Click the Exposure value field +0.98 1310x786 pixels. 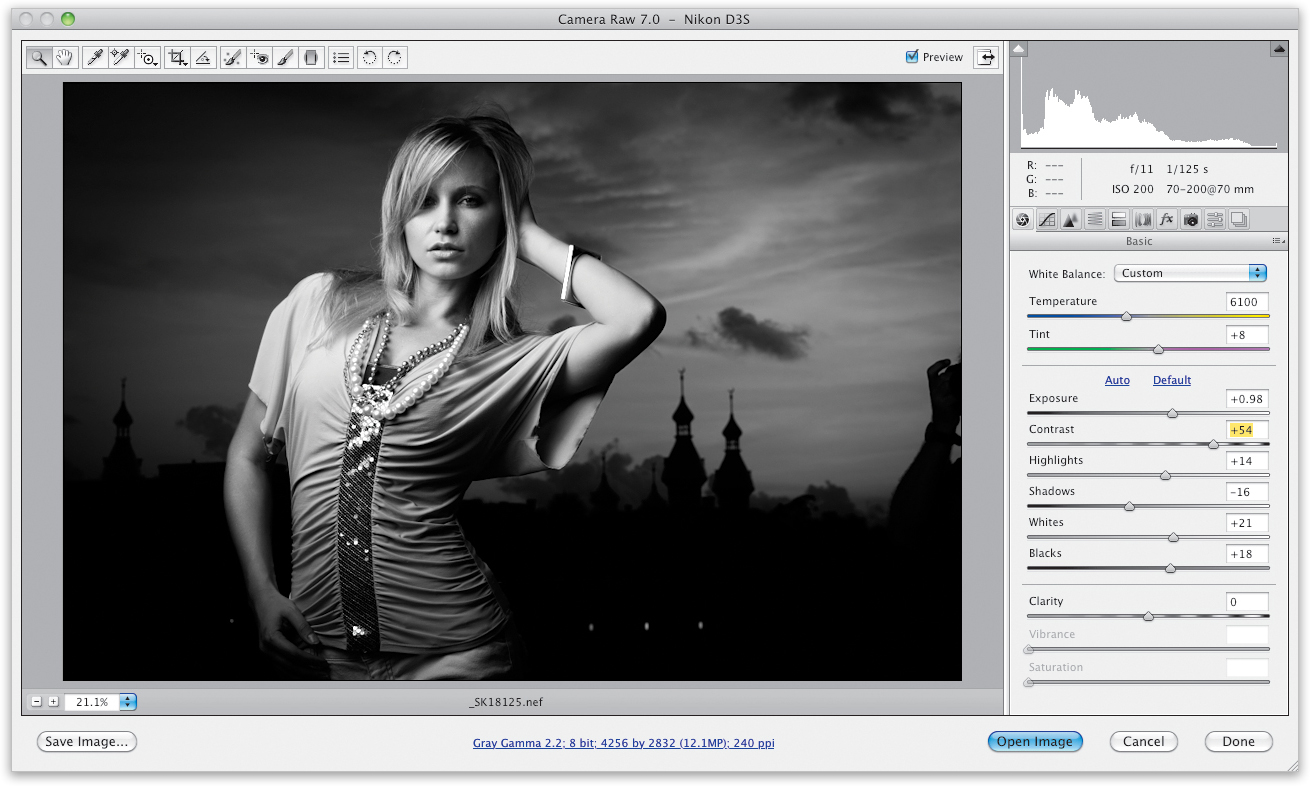(1247, 399)
